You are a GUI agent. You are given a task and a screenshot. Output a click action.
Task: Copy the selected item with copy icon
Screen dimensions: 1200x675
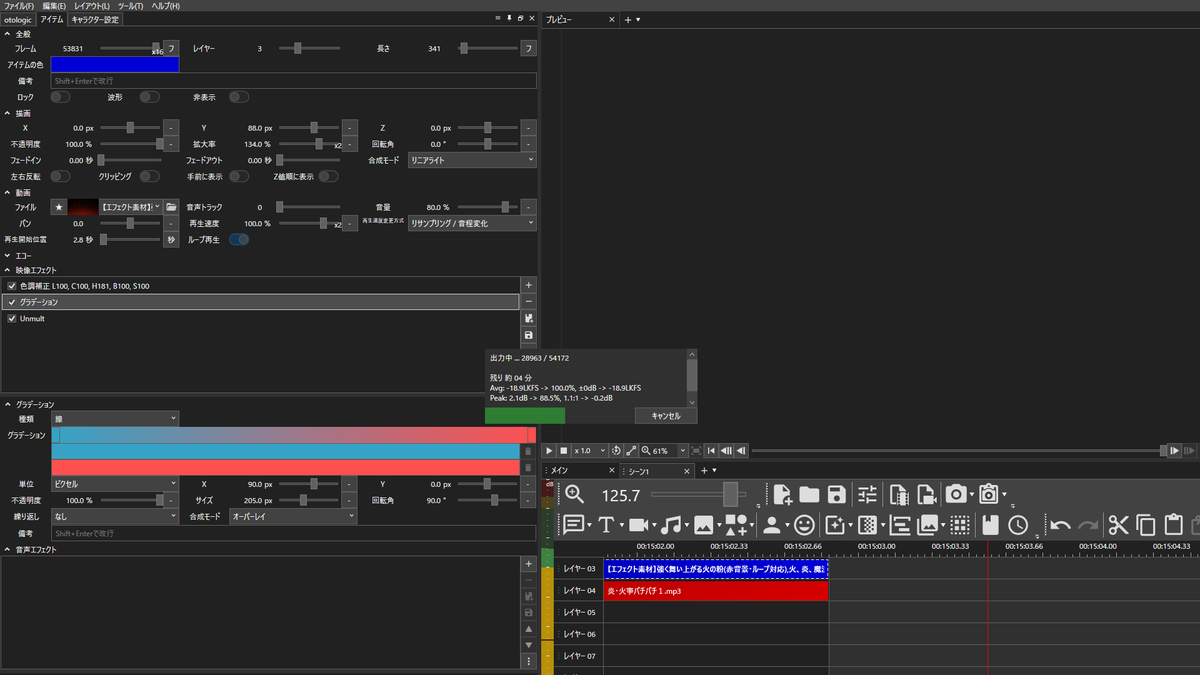point(1146,525)
